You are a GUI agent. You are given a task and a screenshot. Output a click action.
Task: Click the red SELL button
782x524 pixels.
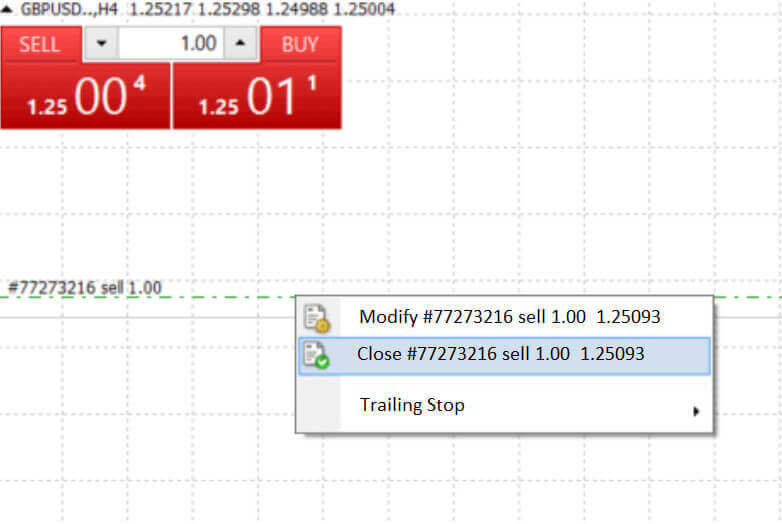click(x=39, y=44)
